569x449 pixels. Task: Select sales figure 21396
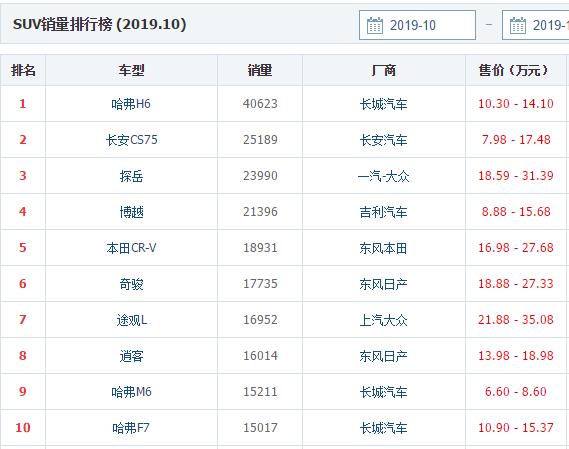(260, 212)
